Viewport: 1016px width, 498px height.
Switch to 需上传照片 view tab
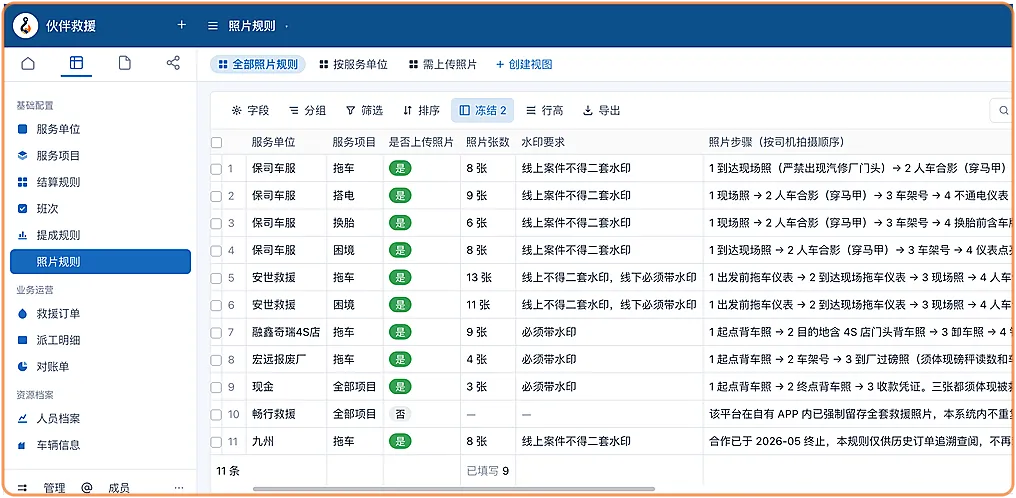point(443,64)
